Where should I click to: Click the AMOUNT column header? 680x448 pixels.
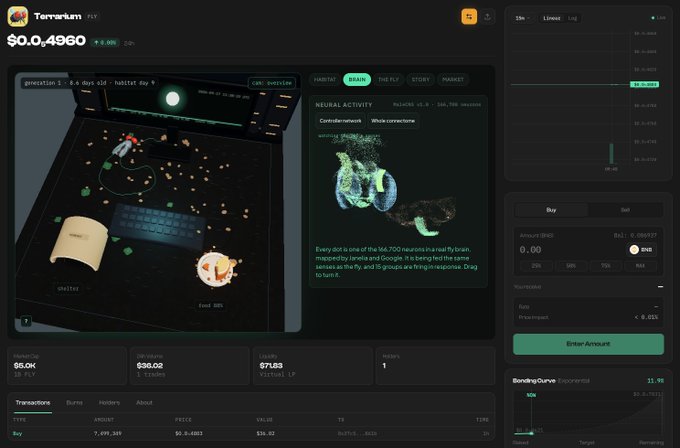(x=104, y=420)
